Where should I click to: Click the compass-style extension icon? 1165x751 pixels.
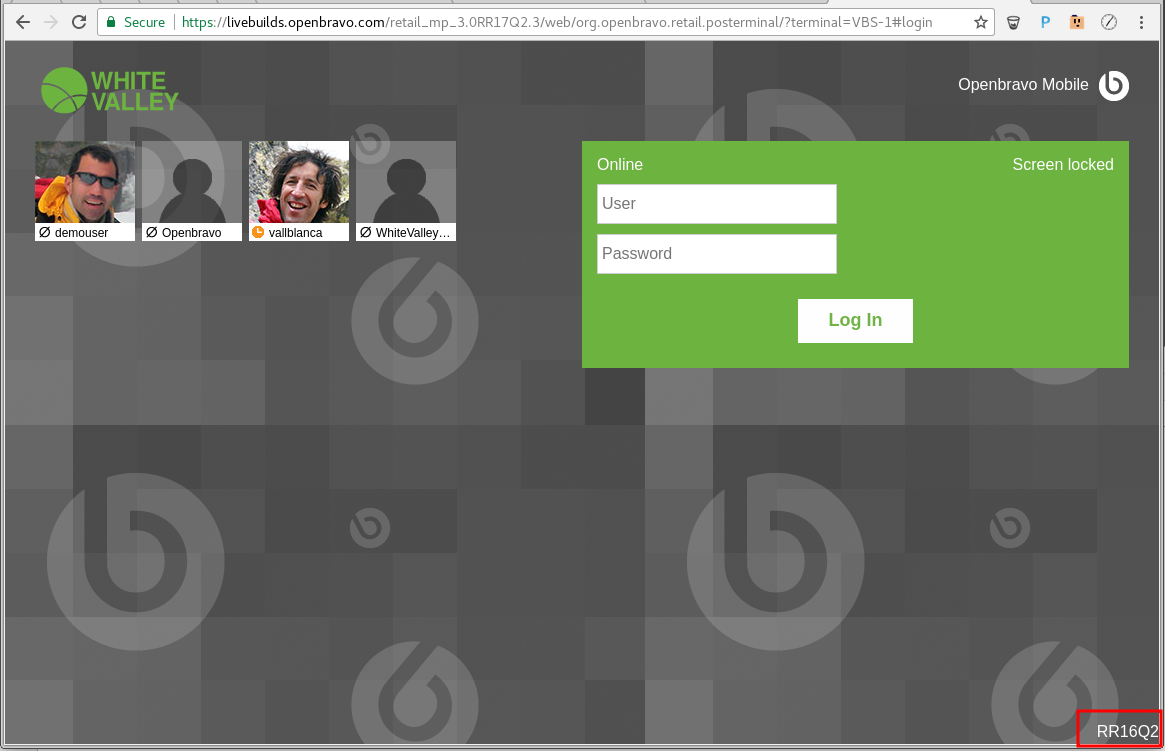click(x=1109, y=22)
